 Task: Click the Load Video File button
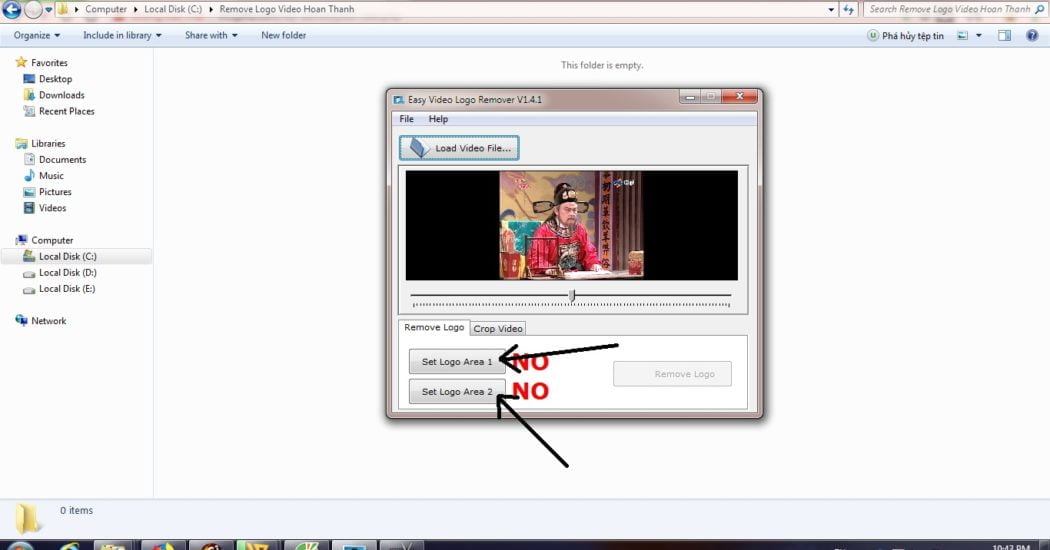[459, 148]
